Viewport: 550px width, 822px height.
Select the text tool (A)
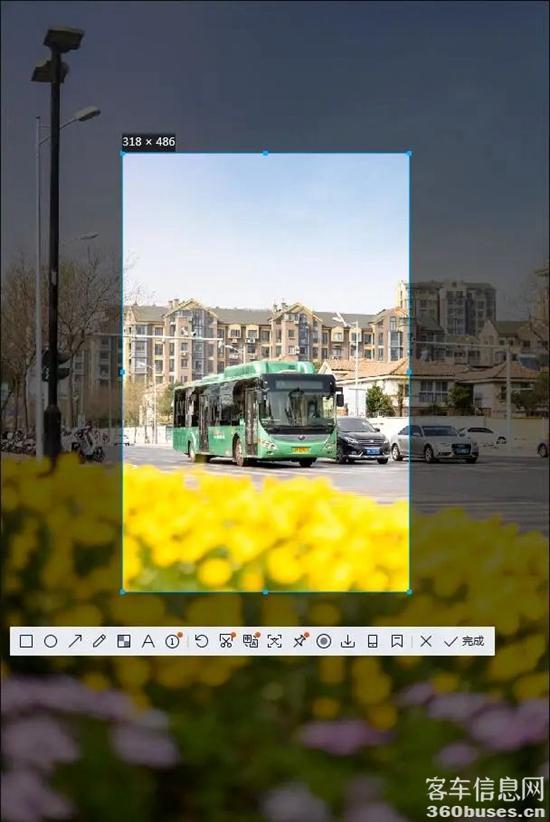148,641
